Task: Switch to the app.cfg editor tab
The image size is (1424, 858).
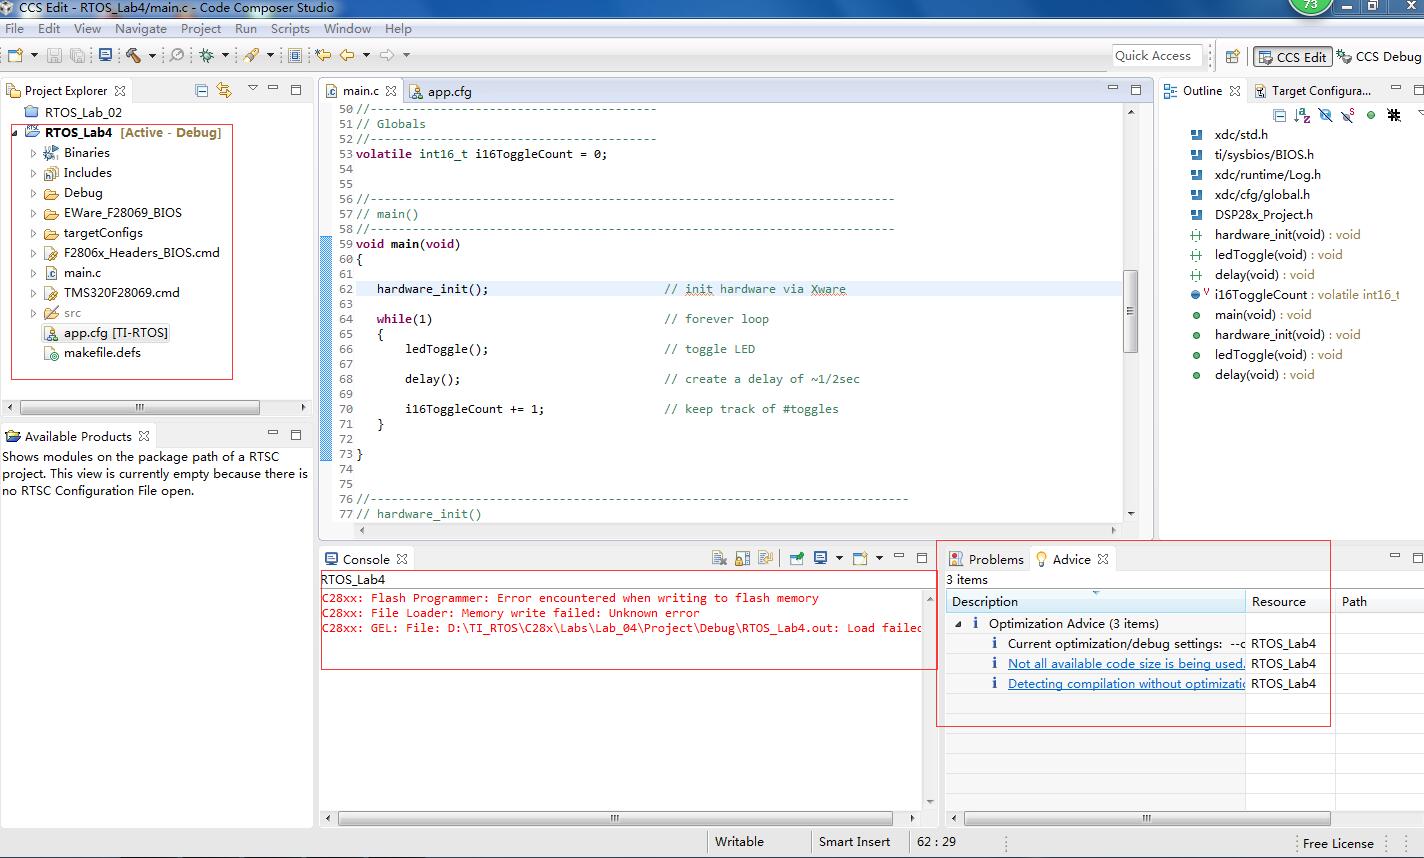Action: pyautogui.click(x=448, y=91)
